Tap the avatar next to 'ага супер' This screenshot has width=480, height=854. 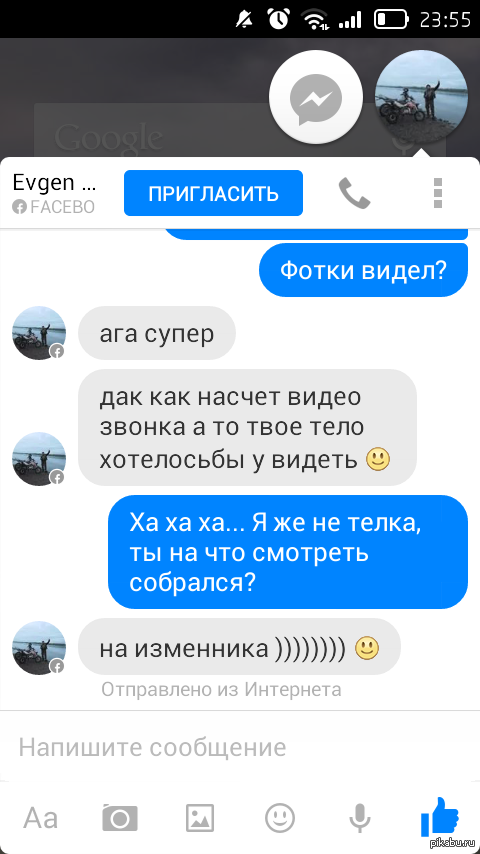[39, 333]
